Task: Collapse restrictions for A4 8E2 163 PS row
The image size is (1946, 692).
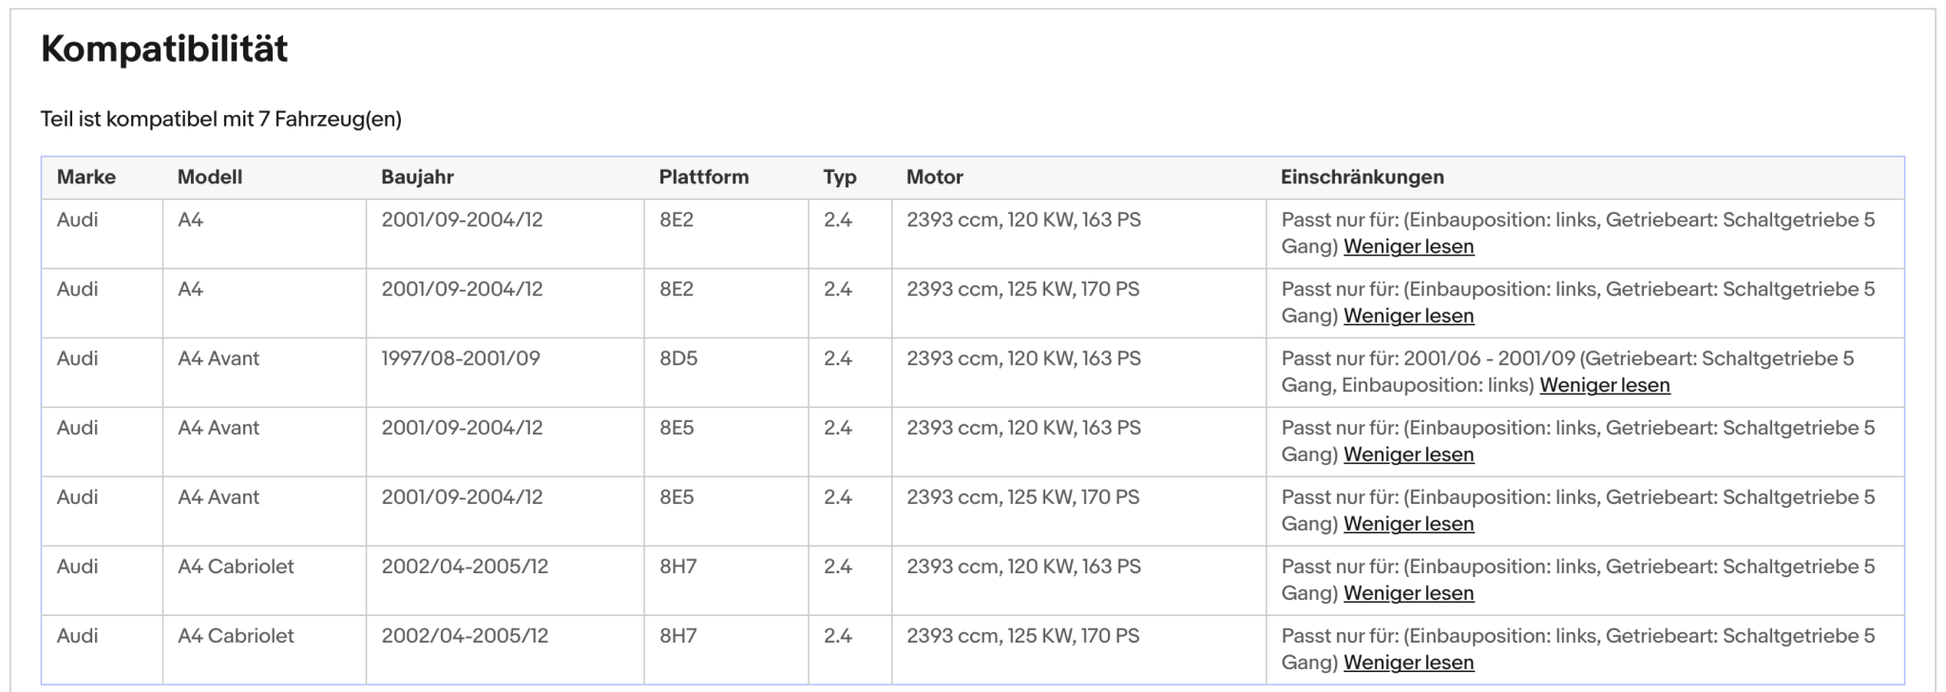Action: (1408, 247)
